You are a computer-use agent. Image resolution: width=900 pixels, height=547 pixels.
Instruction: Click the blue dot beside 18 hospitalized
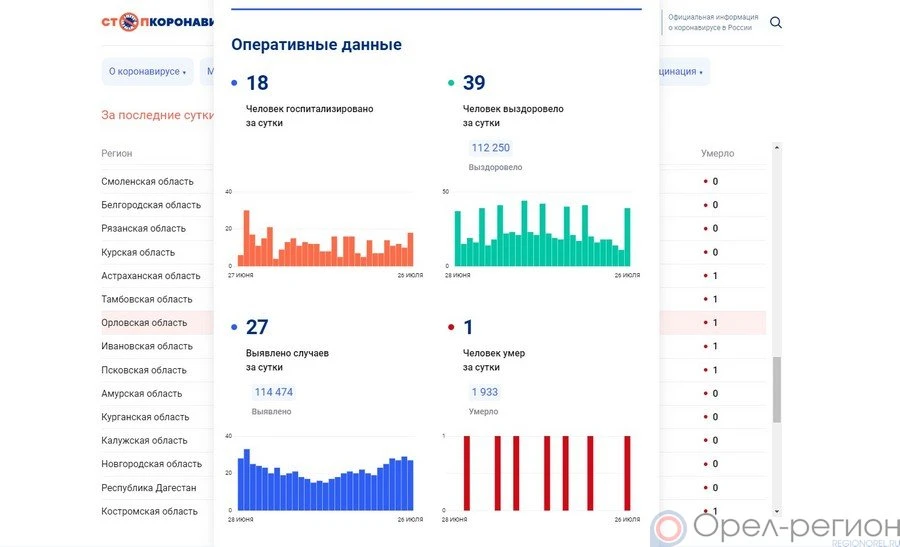click(235, 83)
